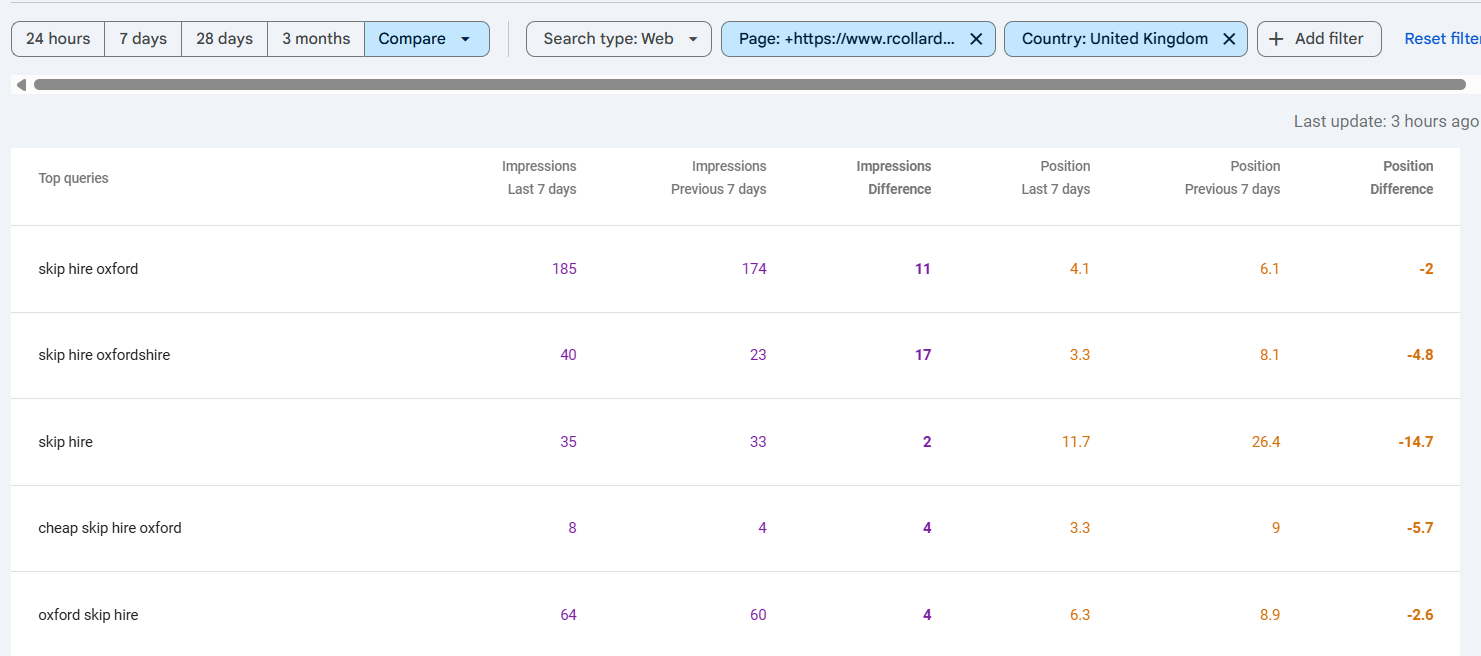1481x656 pixels.
Task: Open the "cheap skip hire oxford" query
Action: pos(110,528)
